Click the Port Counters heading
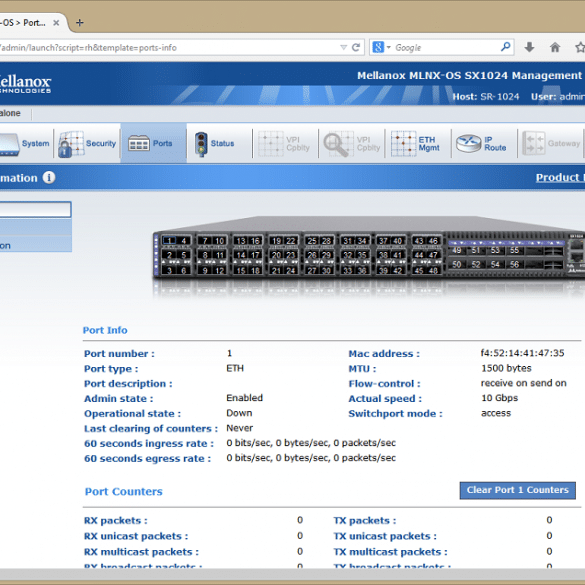 [x=123, y=491]
